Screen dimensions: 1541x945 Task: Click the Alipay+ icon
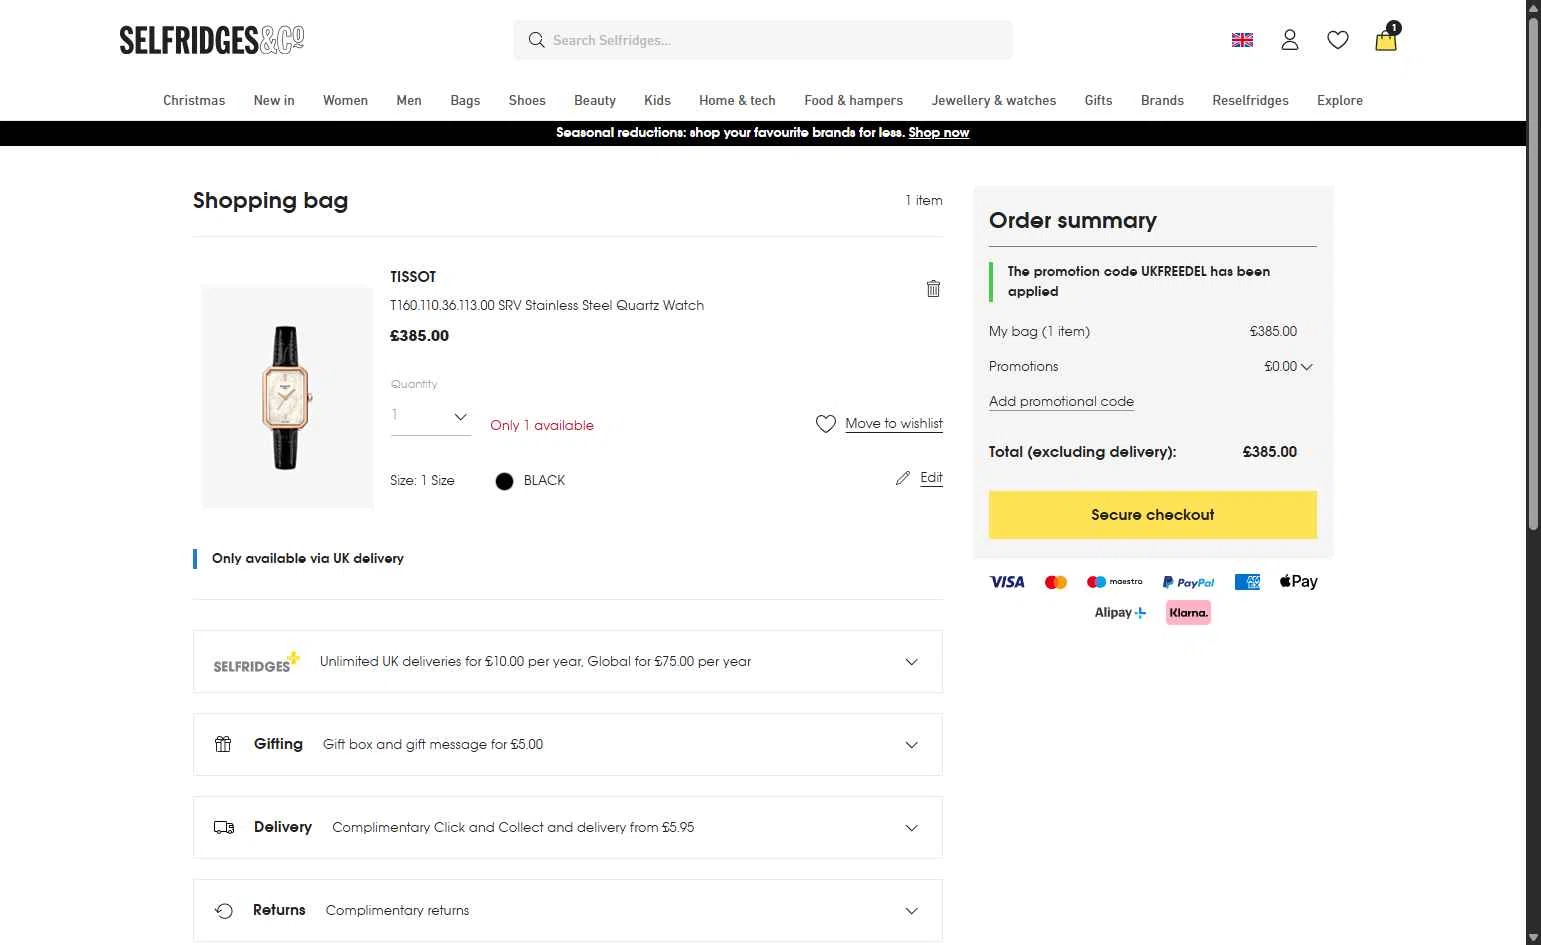pos(1120,613)
